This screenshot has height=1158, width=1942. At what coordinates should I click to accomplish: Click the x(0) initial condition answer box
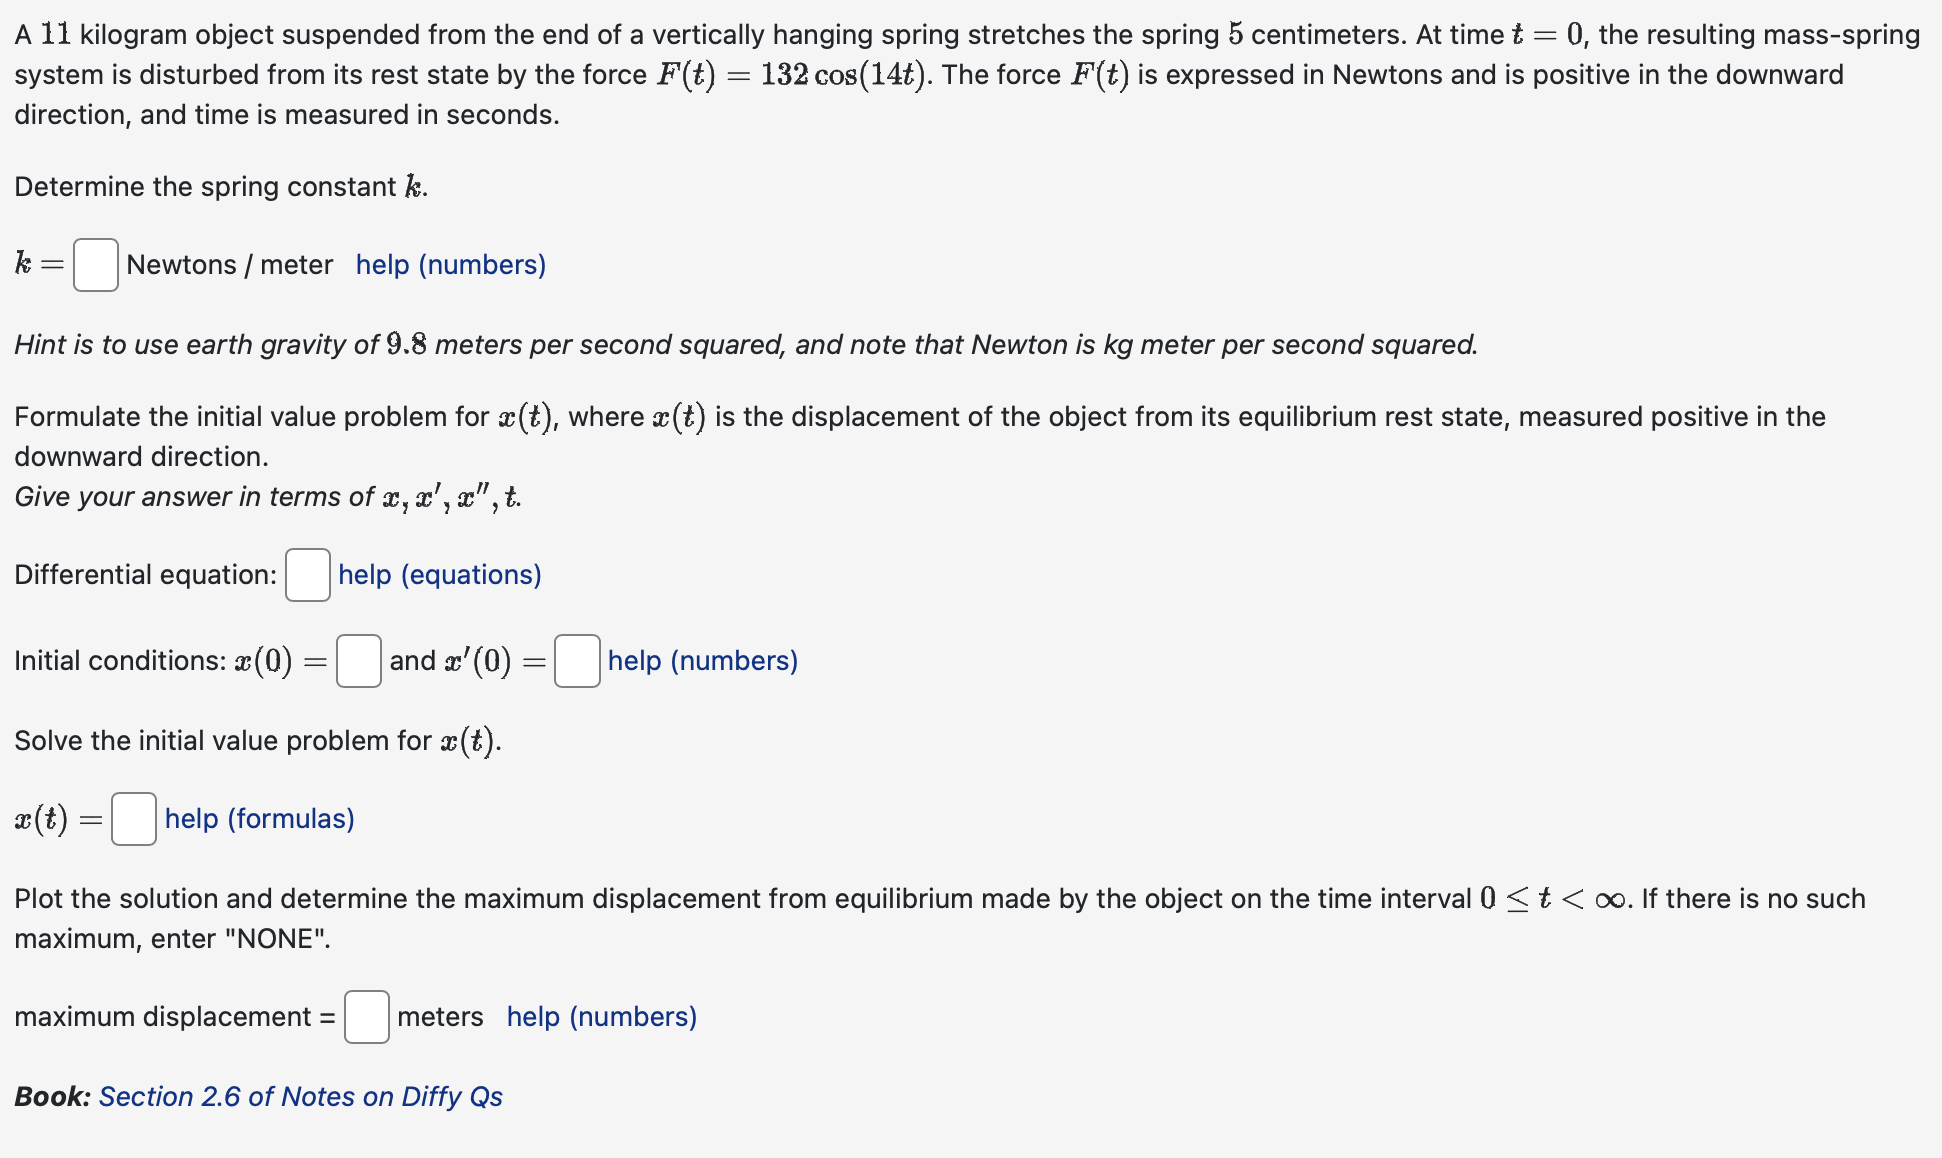(x=357, y=661)
